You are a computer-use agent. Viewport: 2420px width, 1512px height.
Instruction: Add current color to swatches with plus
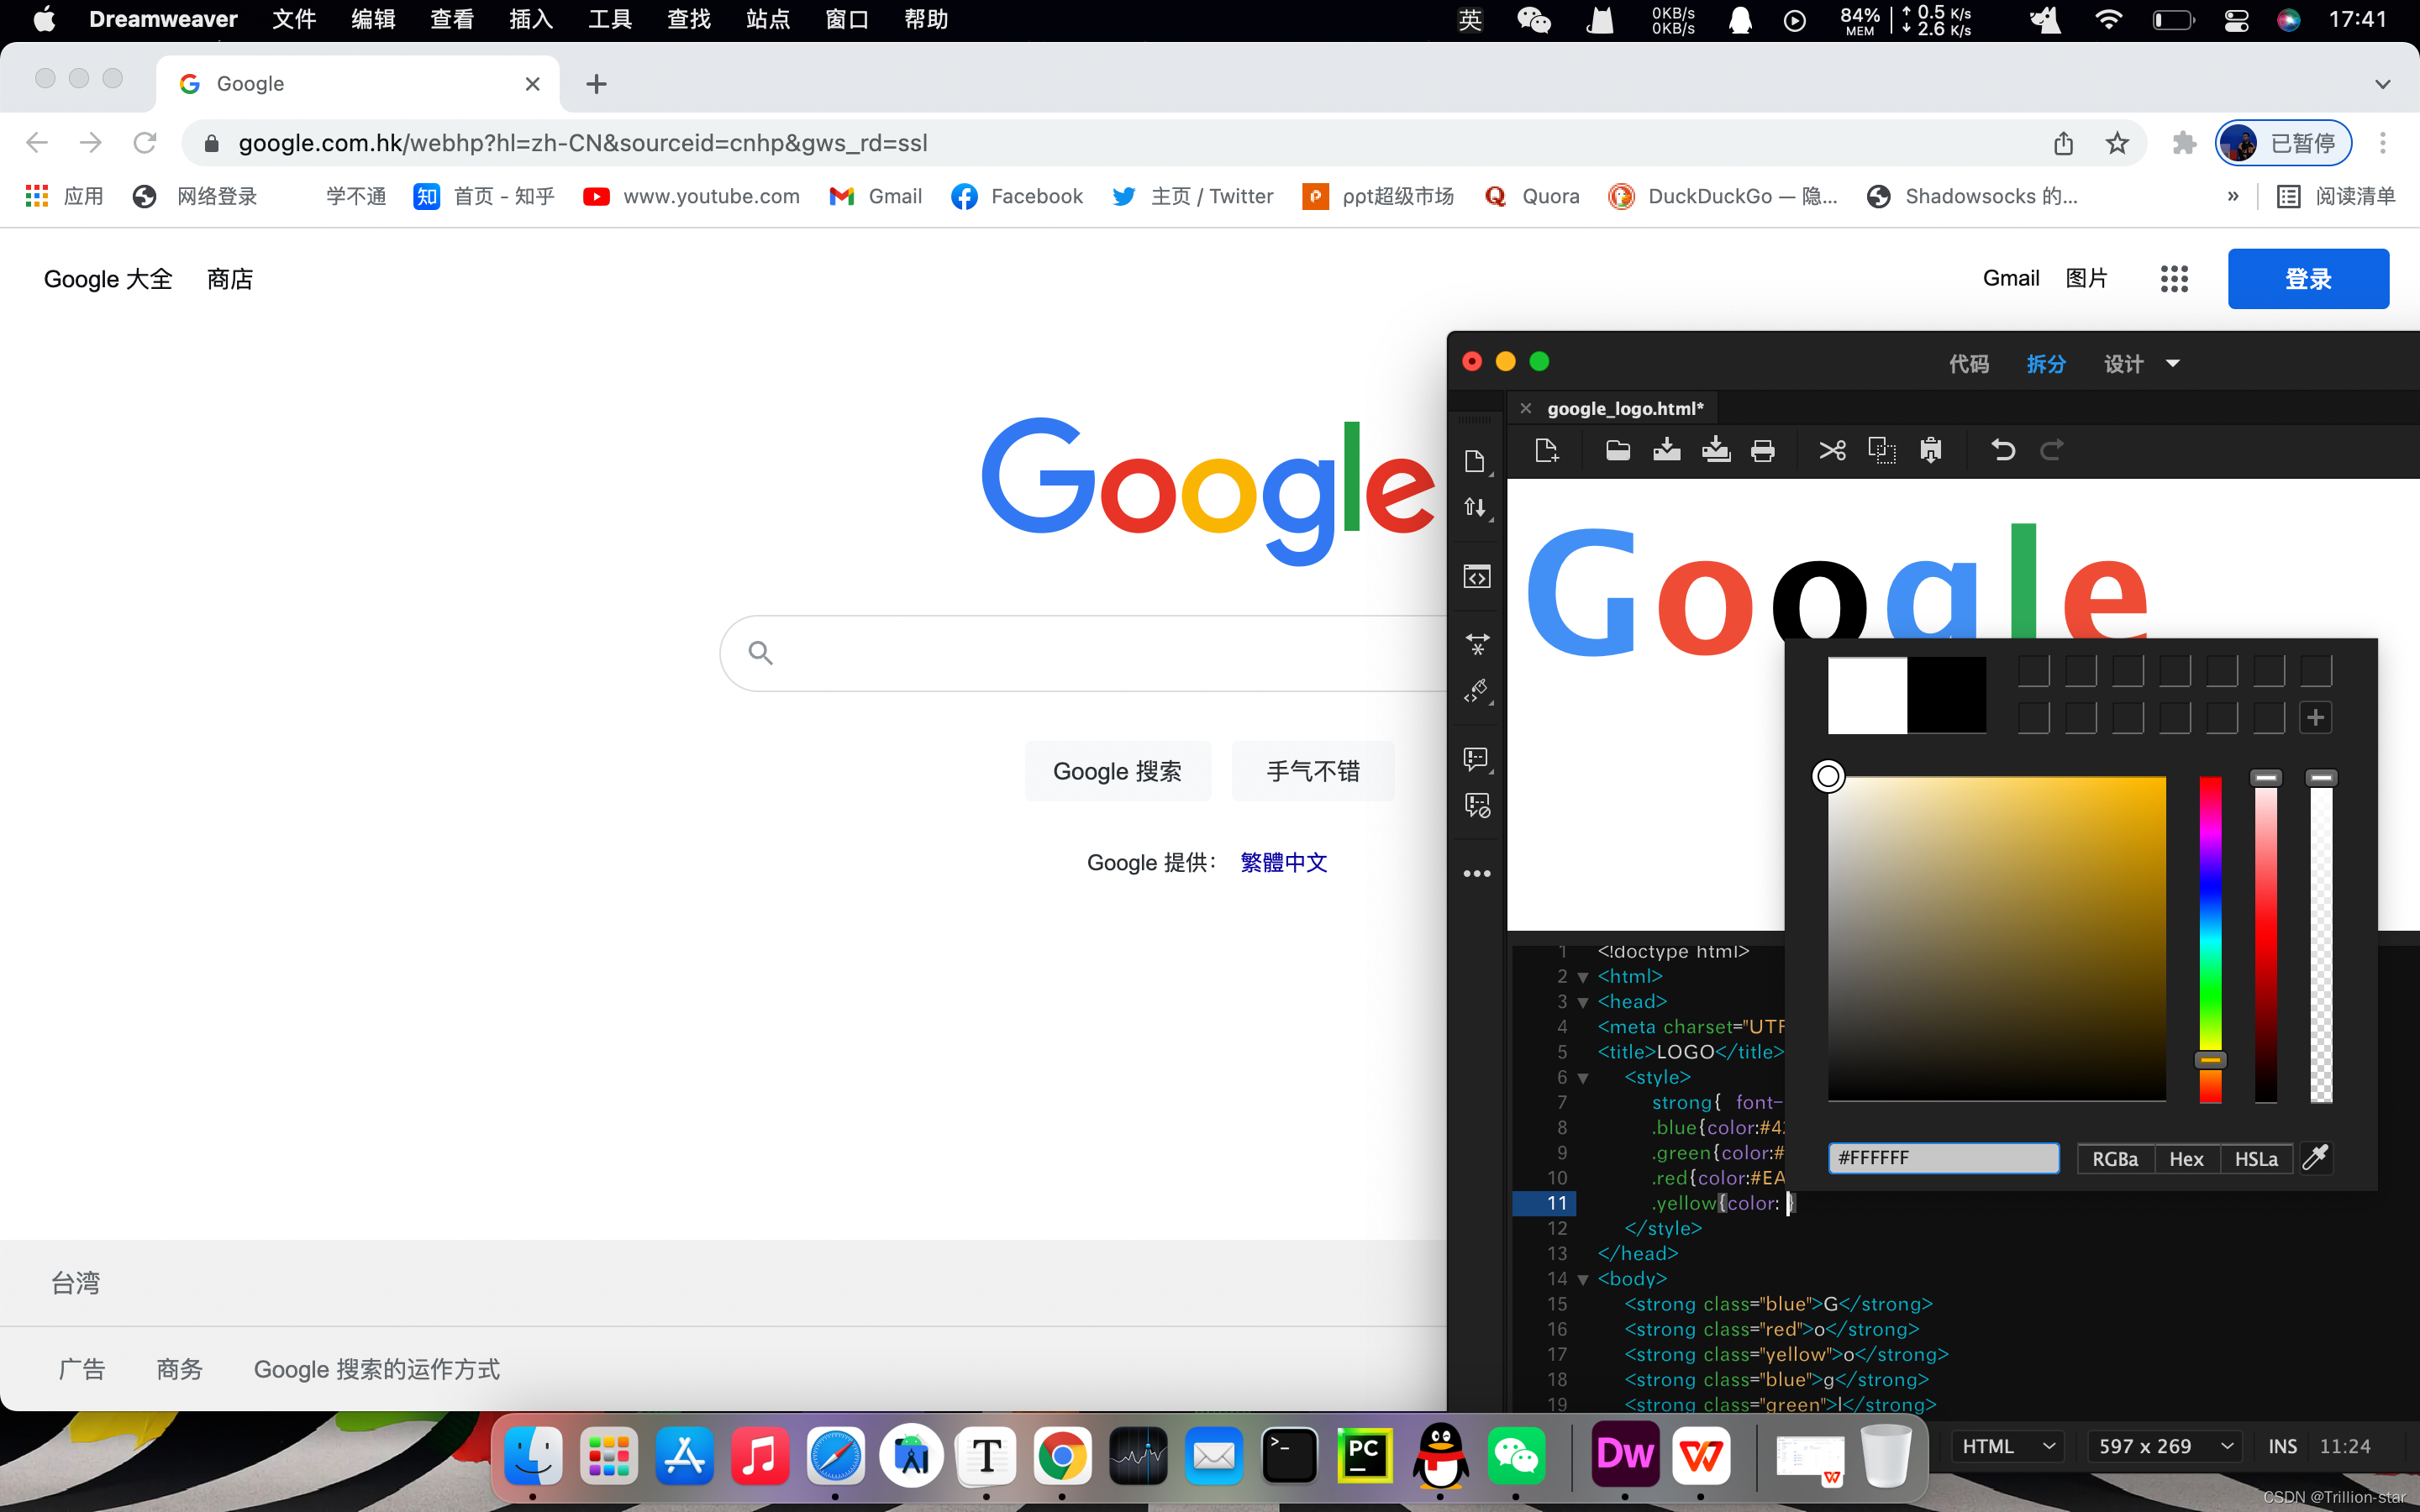(2315, 717)
